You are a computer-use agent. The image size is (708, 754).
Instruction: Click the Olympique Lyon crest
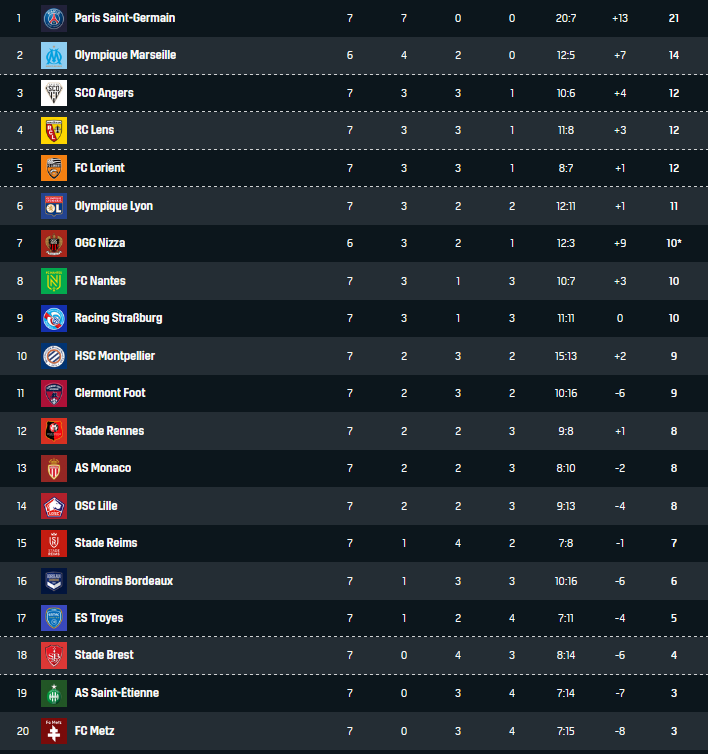[x=53, y=206]
